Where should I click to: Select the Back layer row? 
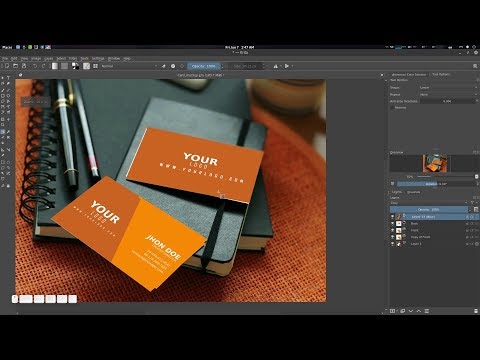click(434, 224)
